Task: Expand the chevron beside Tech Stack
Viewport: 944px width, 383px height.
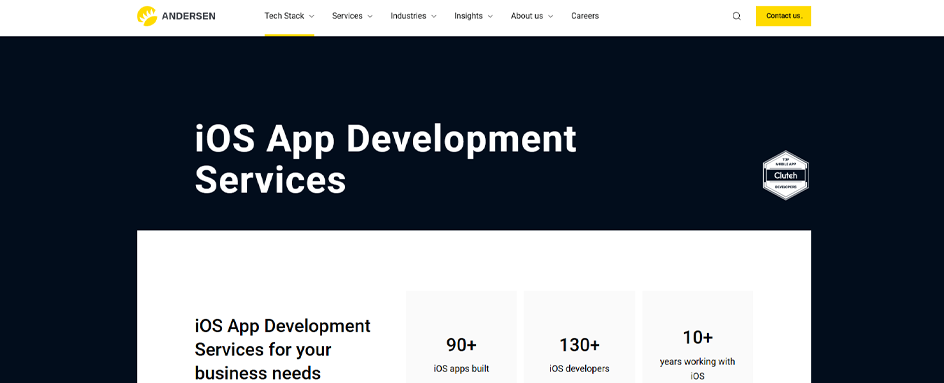Action: [311, 17]
